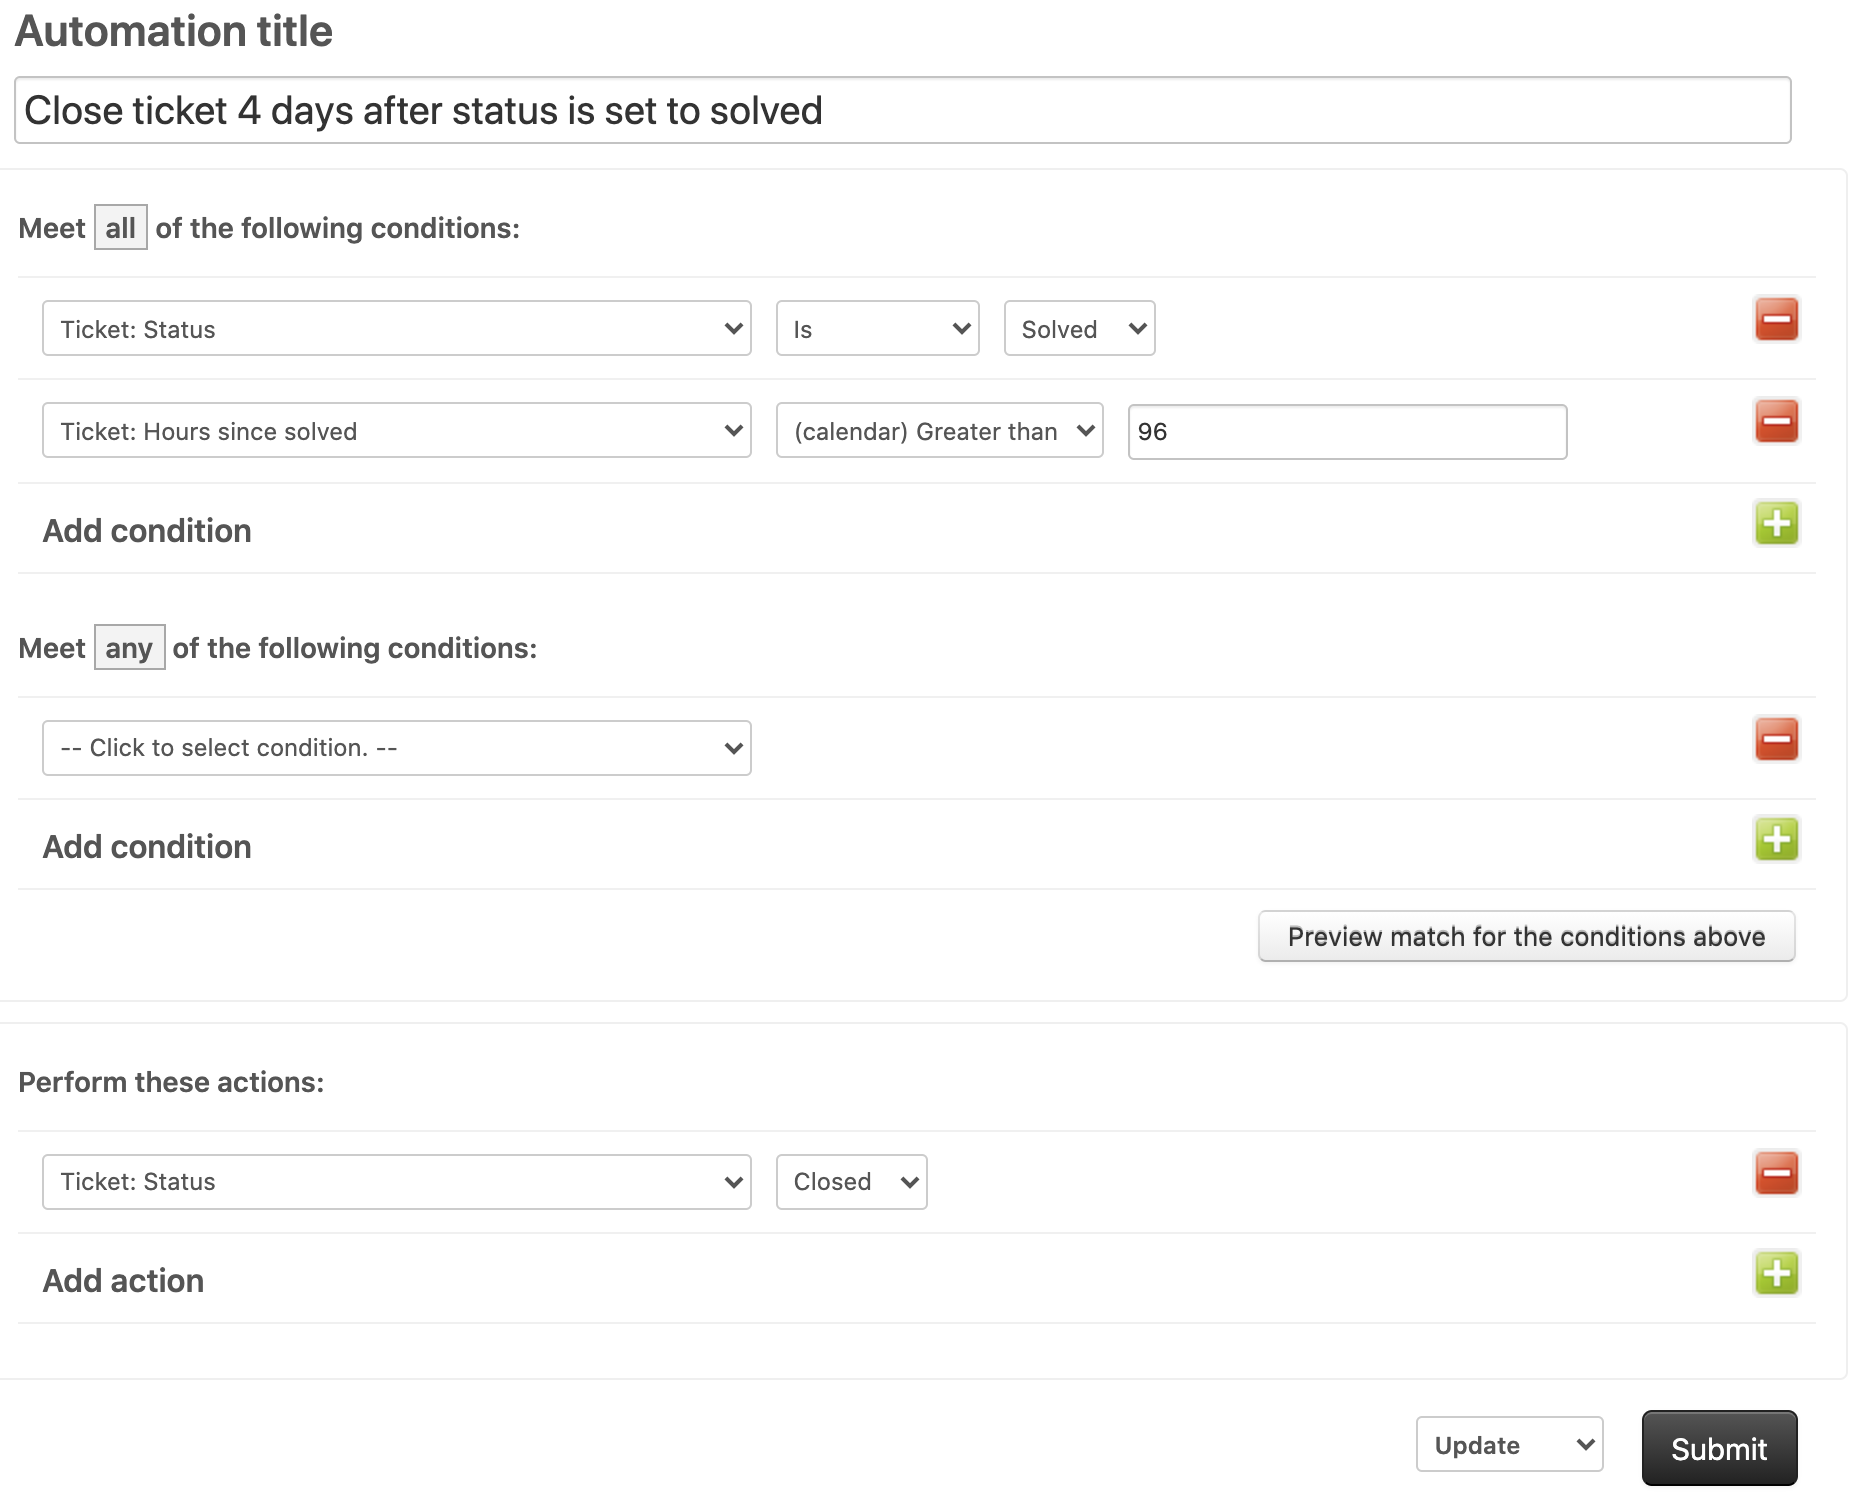Open the Update dropdown near Submit
The width and height of the screenshot is (1868, 1502).
coord(1509,1444)
